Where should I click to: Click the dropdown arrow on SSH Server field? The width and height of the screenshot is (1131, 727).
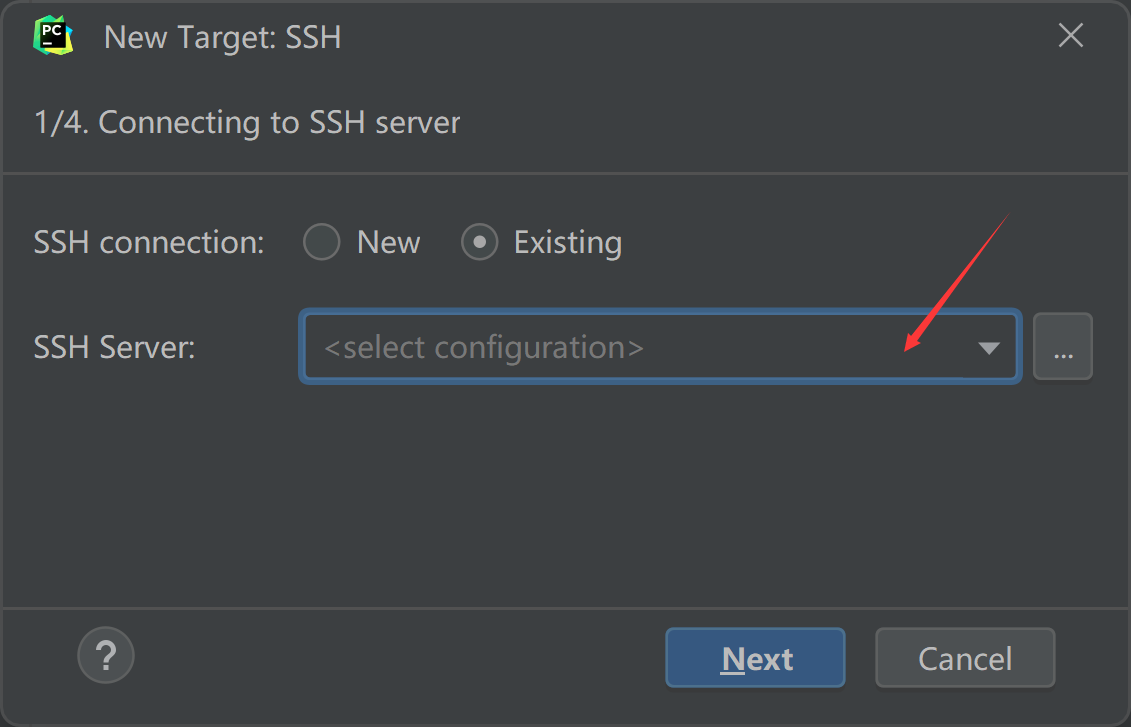tap(989, 347)
